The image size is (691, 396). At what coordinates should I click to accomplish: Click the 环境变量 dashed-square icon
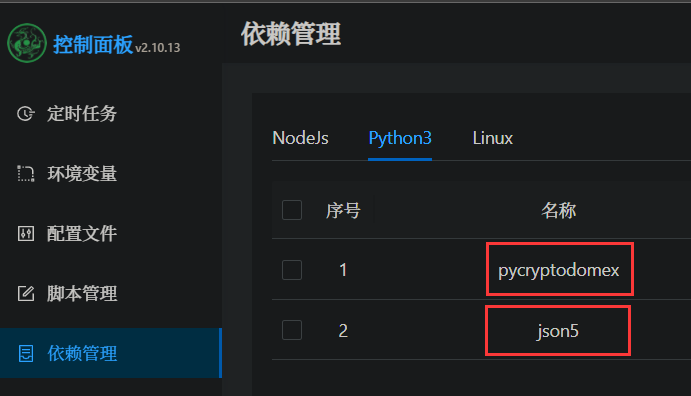point(26,174)
